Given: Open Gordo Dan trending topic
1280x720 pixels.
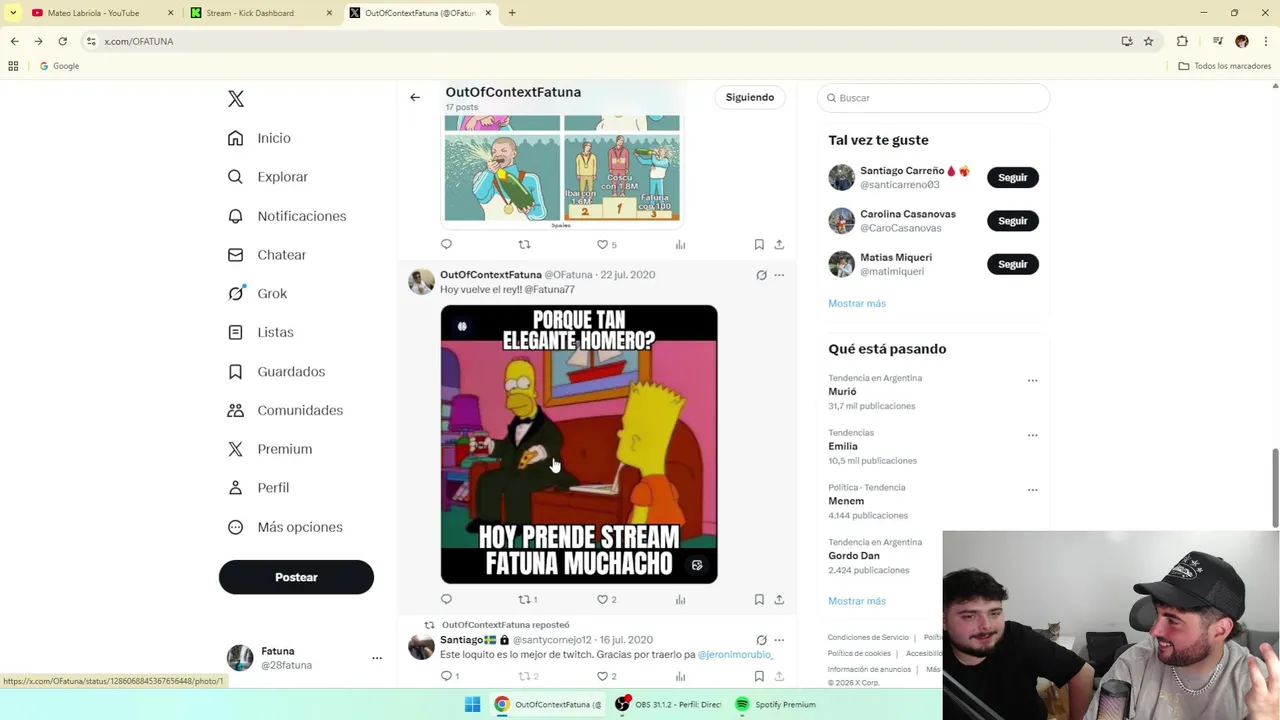Looking at the screenshot, I should tap(854, 556).
